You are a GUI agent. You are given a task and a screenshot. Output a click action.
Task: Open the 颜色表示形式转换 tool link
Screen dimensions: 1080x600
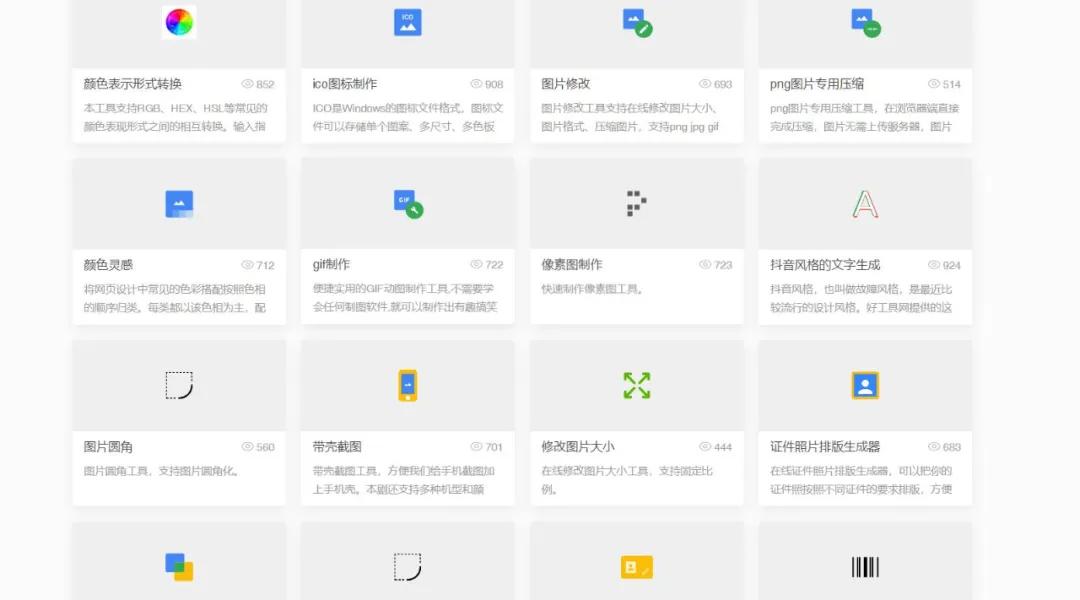tap(130, 84)
